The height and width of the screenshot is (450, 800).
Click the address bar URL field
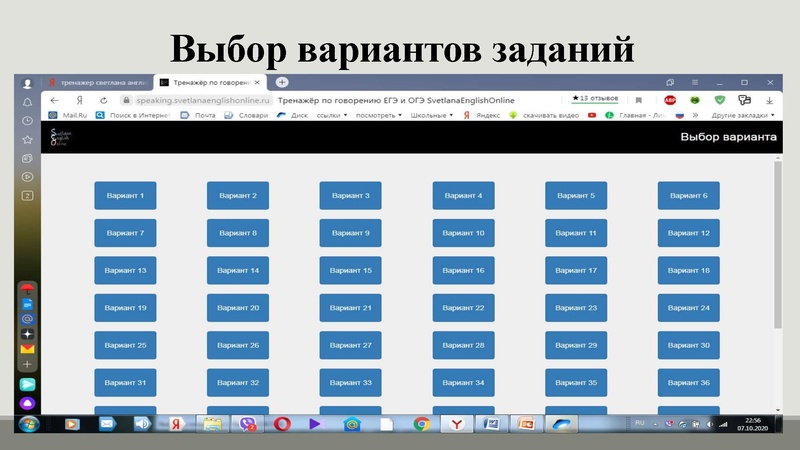tap(203, 101)
